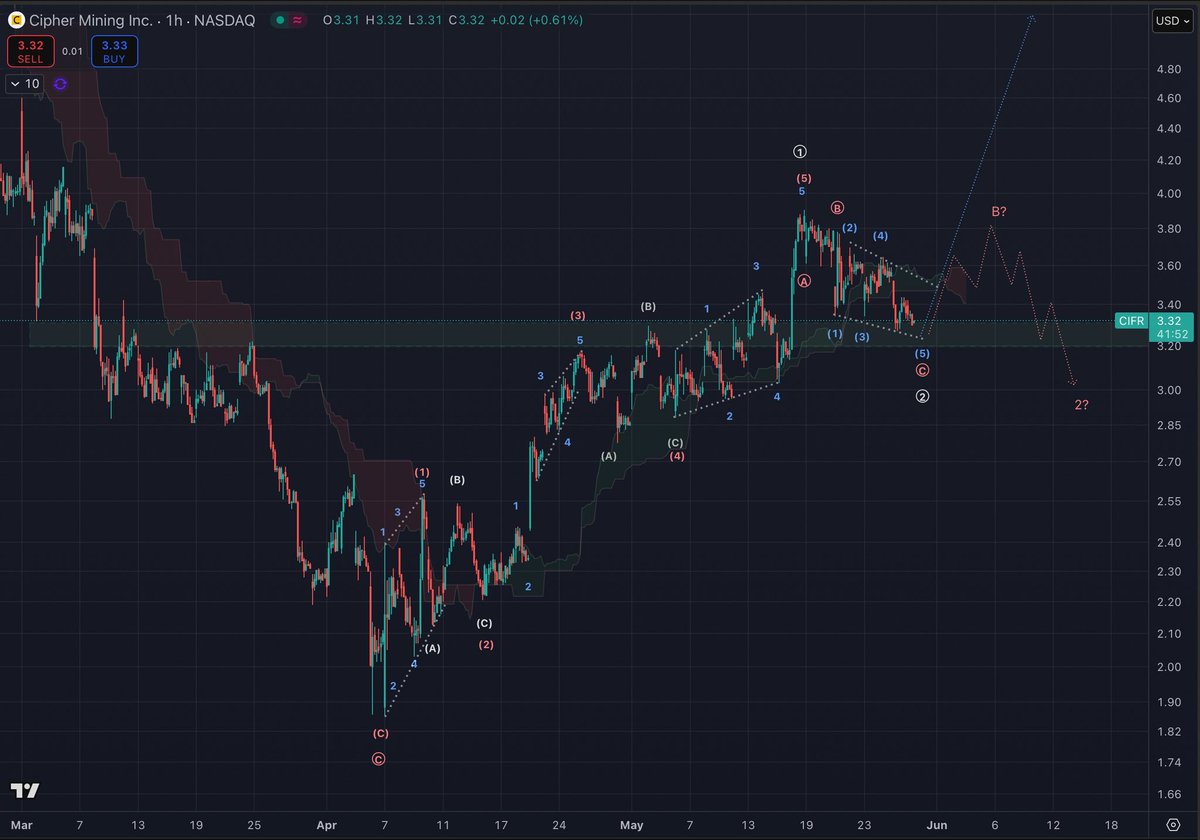Click the open value O3.31
This screenshot has width=1200, height=840.
click(339, 20)
